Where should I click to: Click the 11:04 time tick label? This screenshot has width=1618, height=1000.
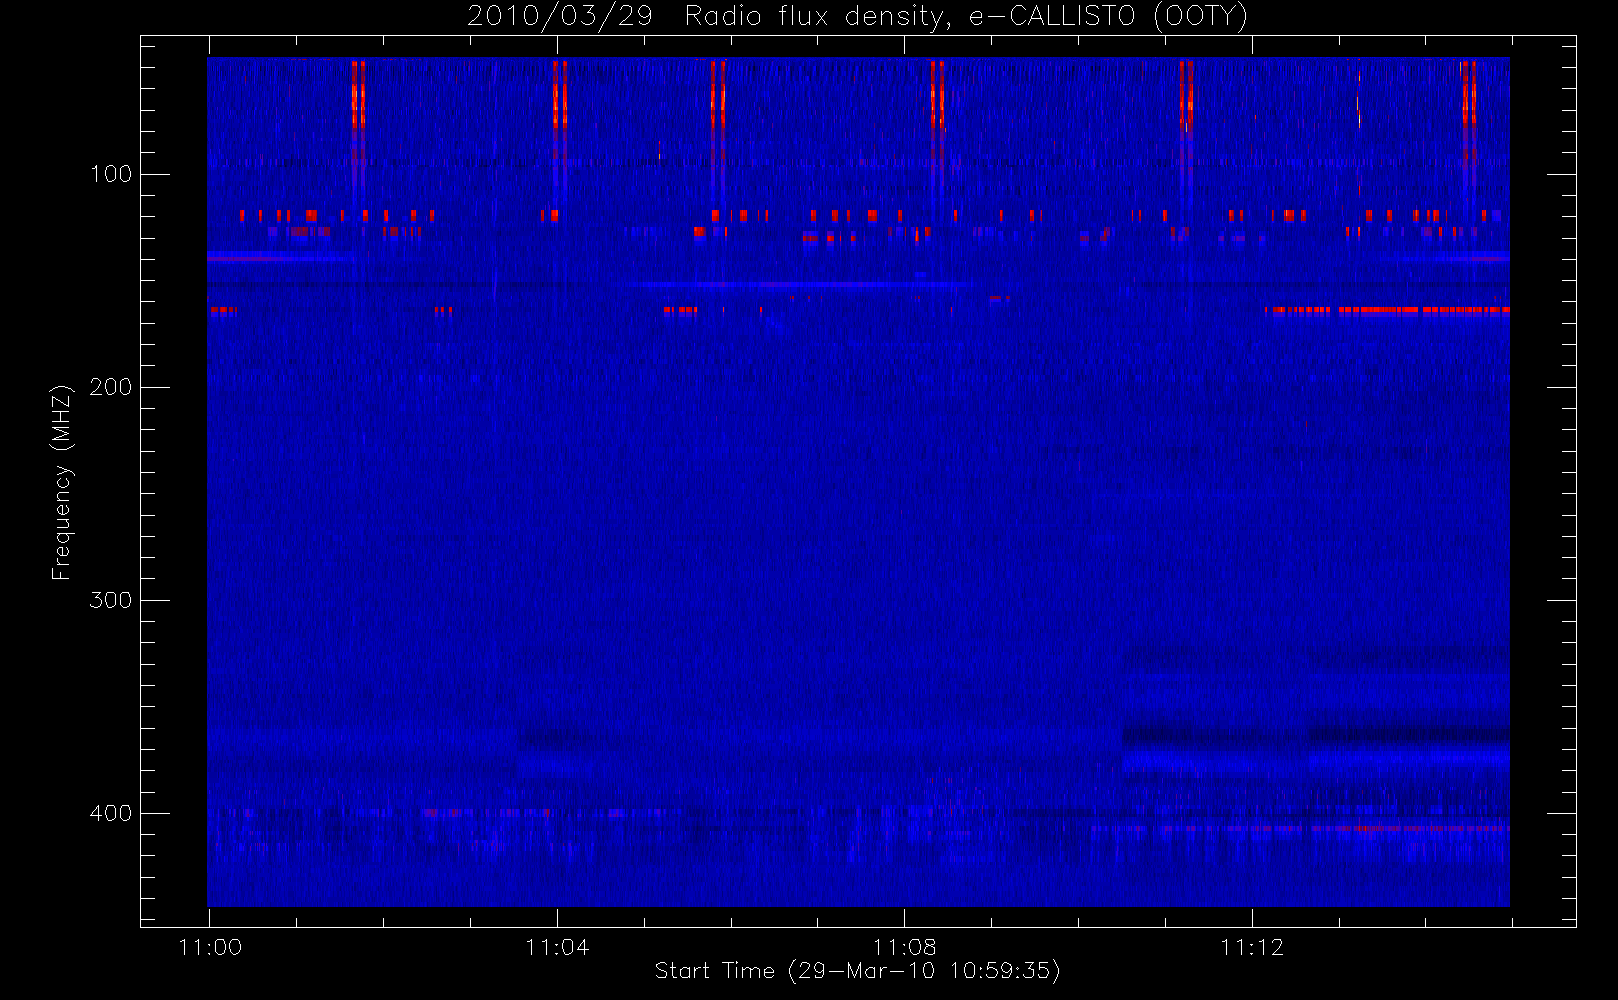pos(557,947)
